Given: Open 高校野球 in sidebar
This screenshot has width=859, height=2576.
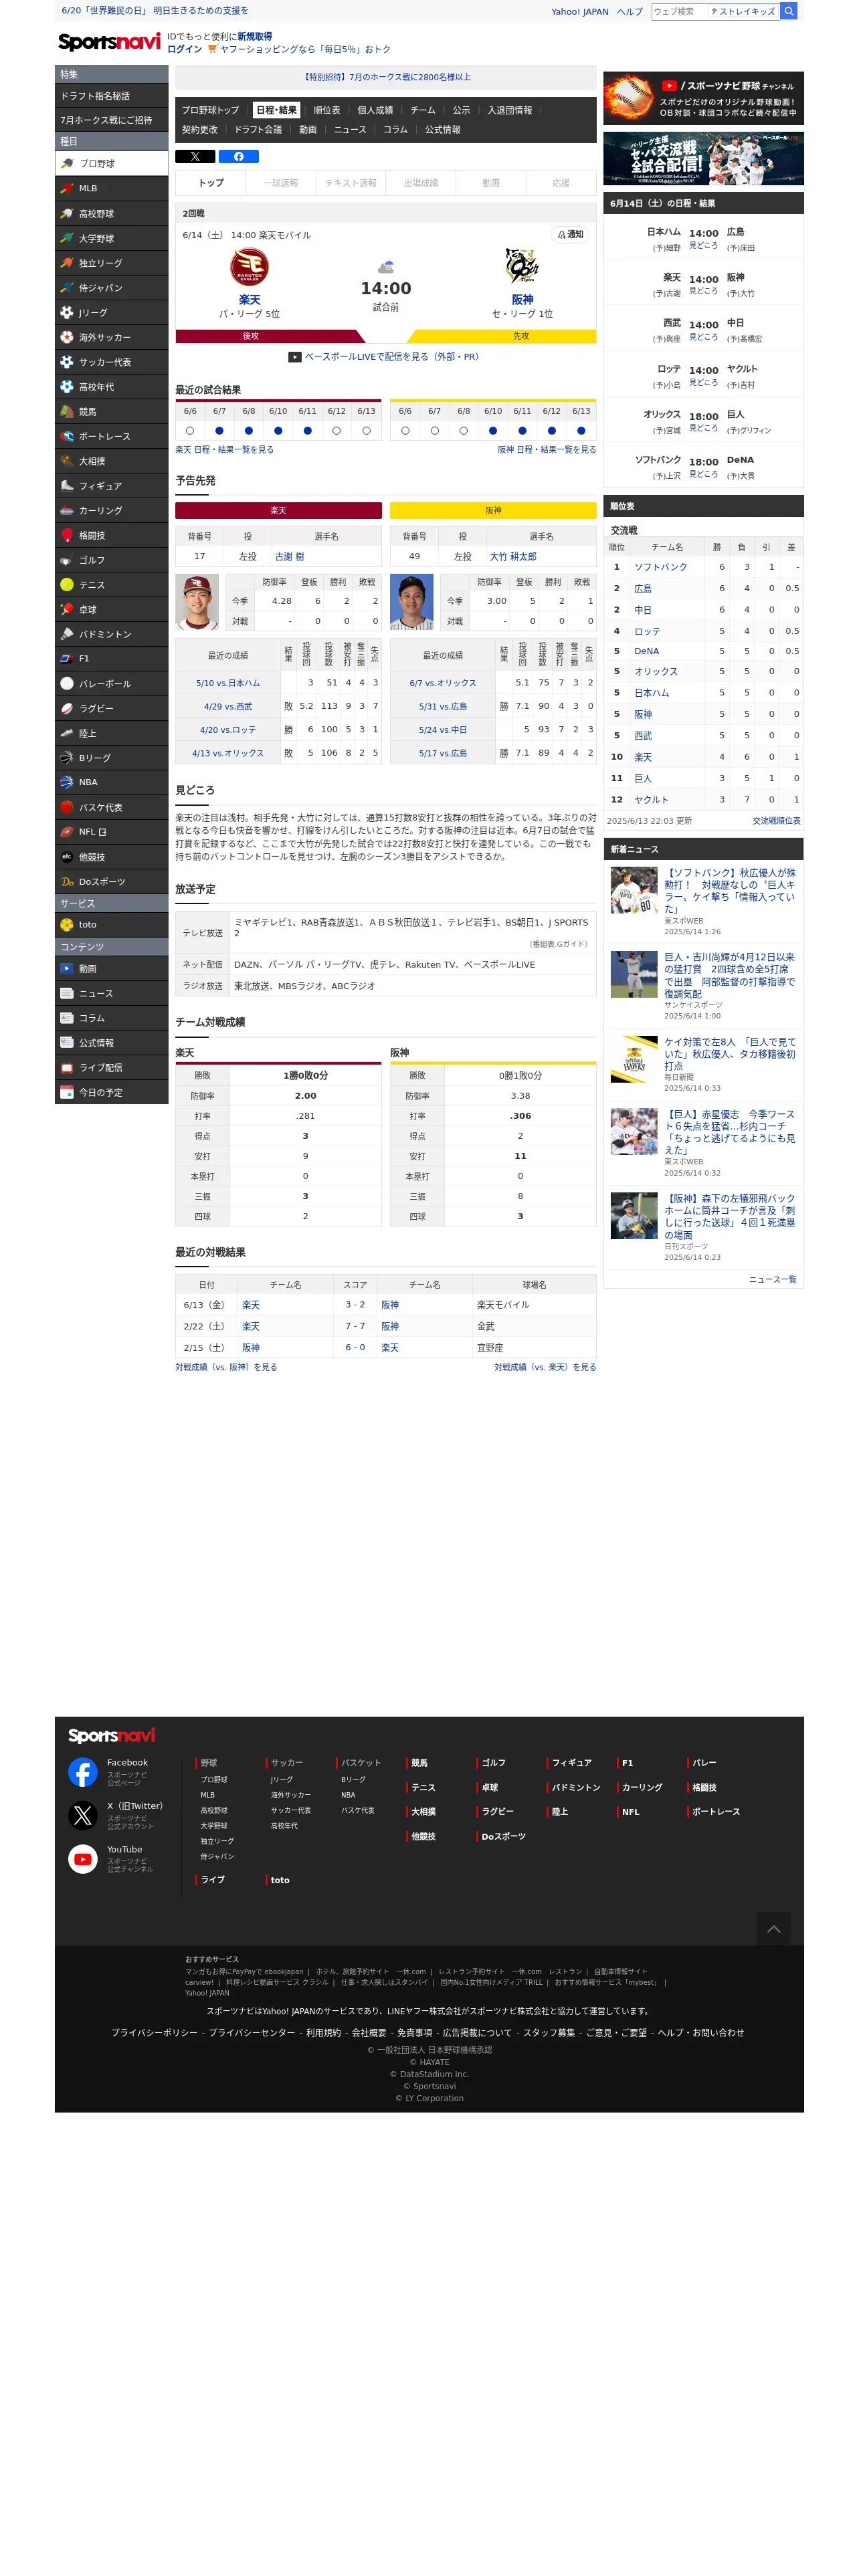Looking at the screenshot, I should [x=111, y=214].
